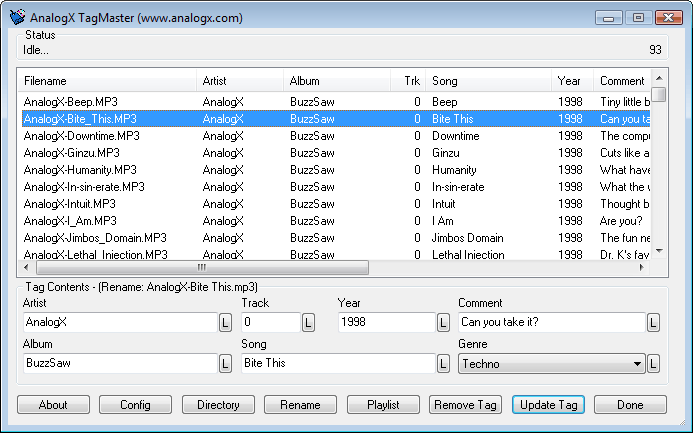Select the AnalogX-Downtime.MP3 row

tap(336, 136)
